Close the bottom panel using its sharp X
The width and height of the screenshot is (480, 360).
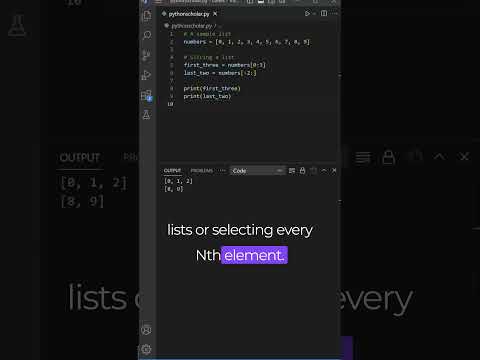coord(334,171)
